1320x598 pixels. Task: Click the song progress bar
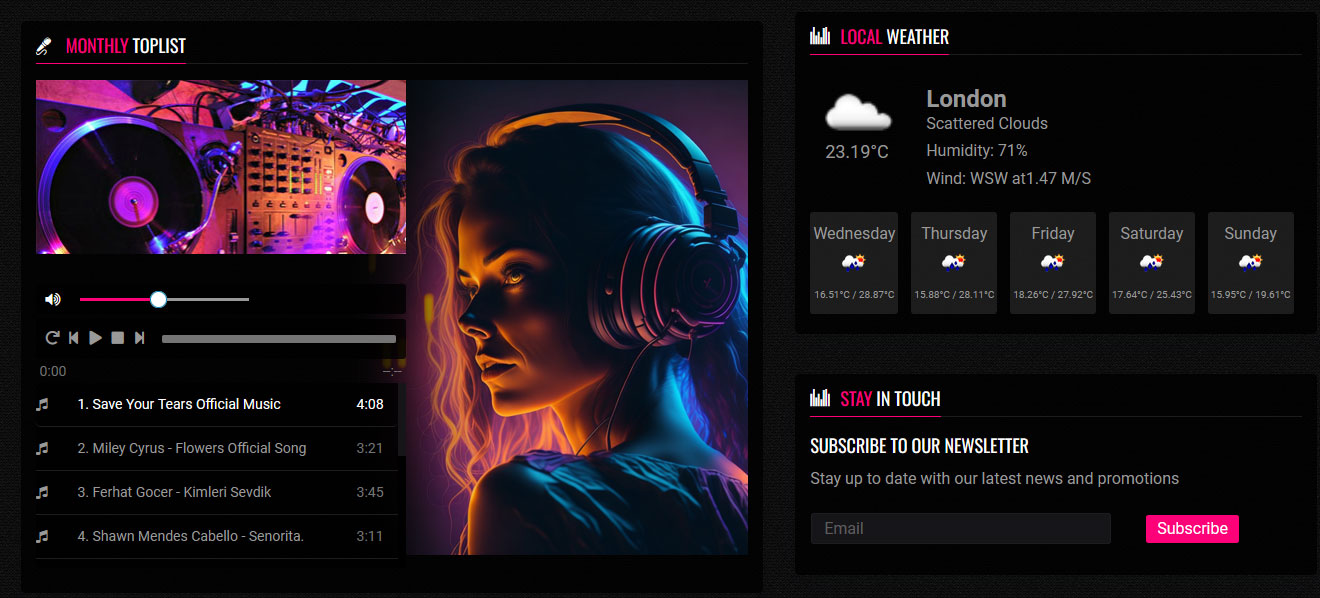tap(279, 339)
